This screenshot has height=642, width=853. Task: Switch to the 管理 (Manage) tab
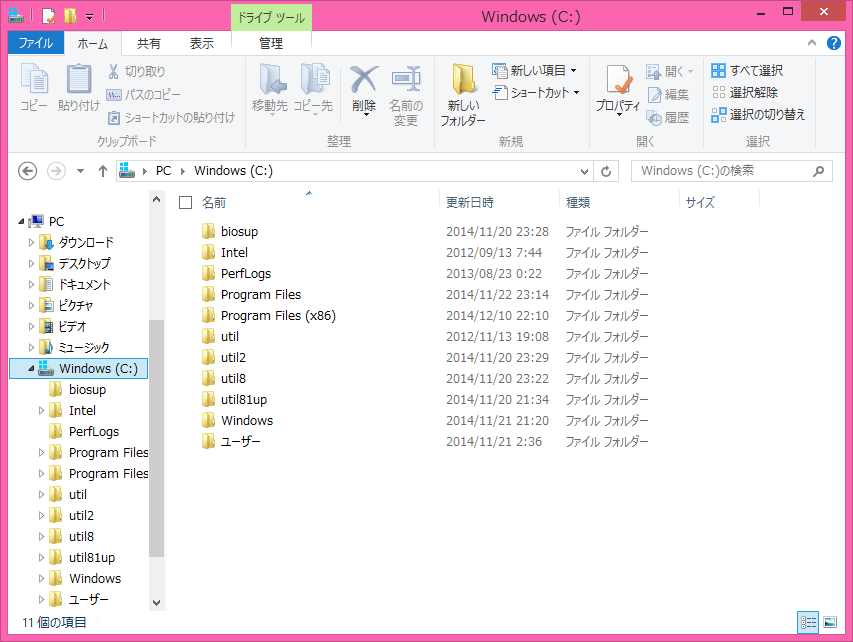[x=271, y=44]
